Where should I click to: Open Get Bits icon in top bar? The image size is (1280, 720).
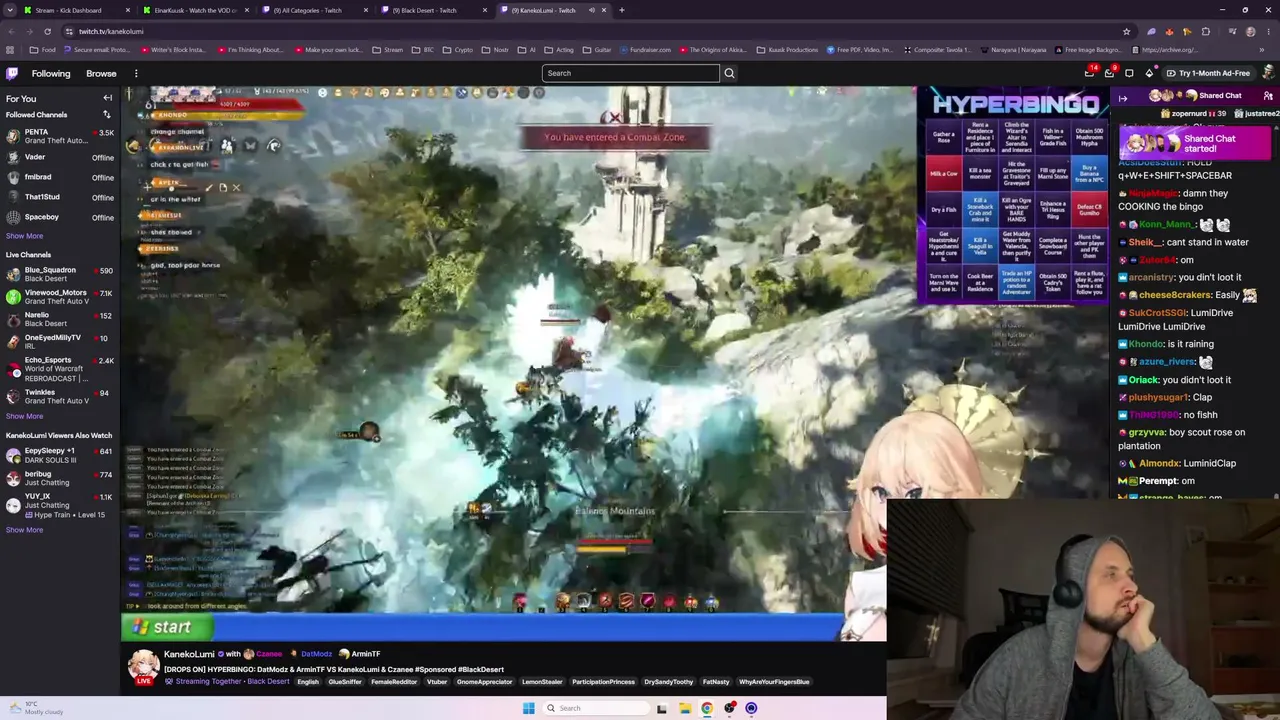tap(1149, 73)
